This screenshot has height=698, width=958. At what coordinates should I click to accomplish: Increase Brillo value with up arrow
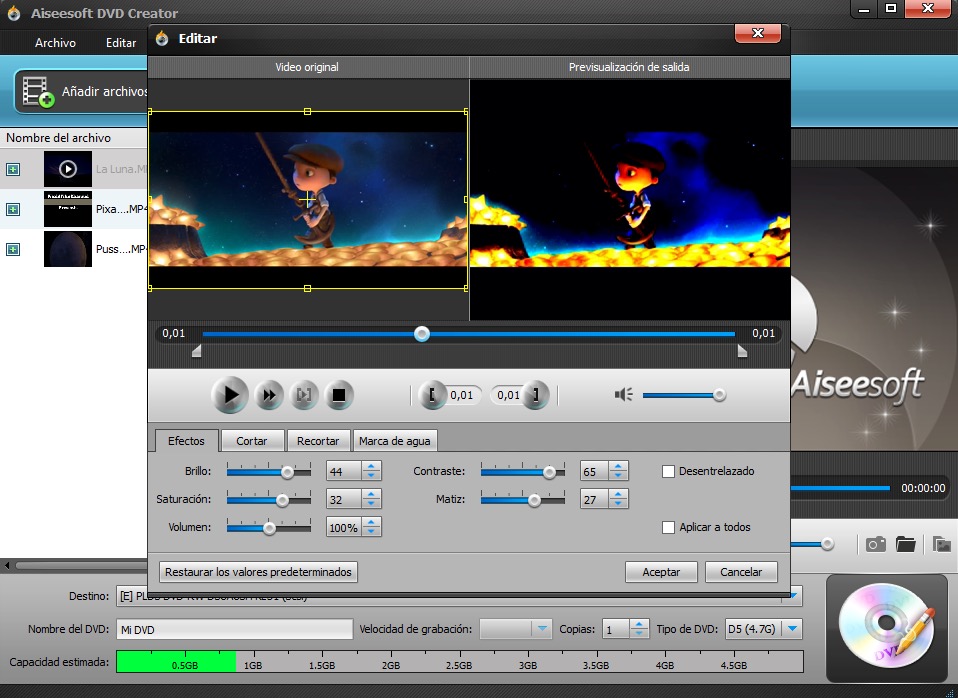(x=371, y=466)
